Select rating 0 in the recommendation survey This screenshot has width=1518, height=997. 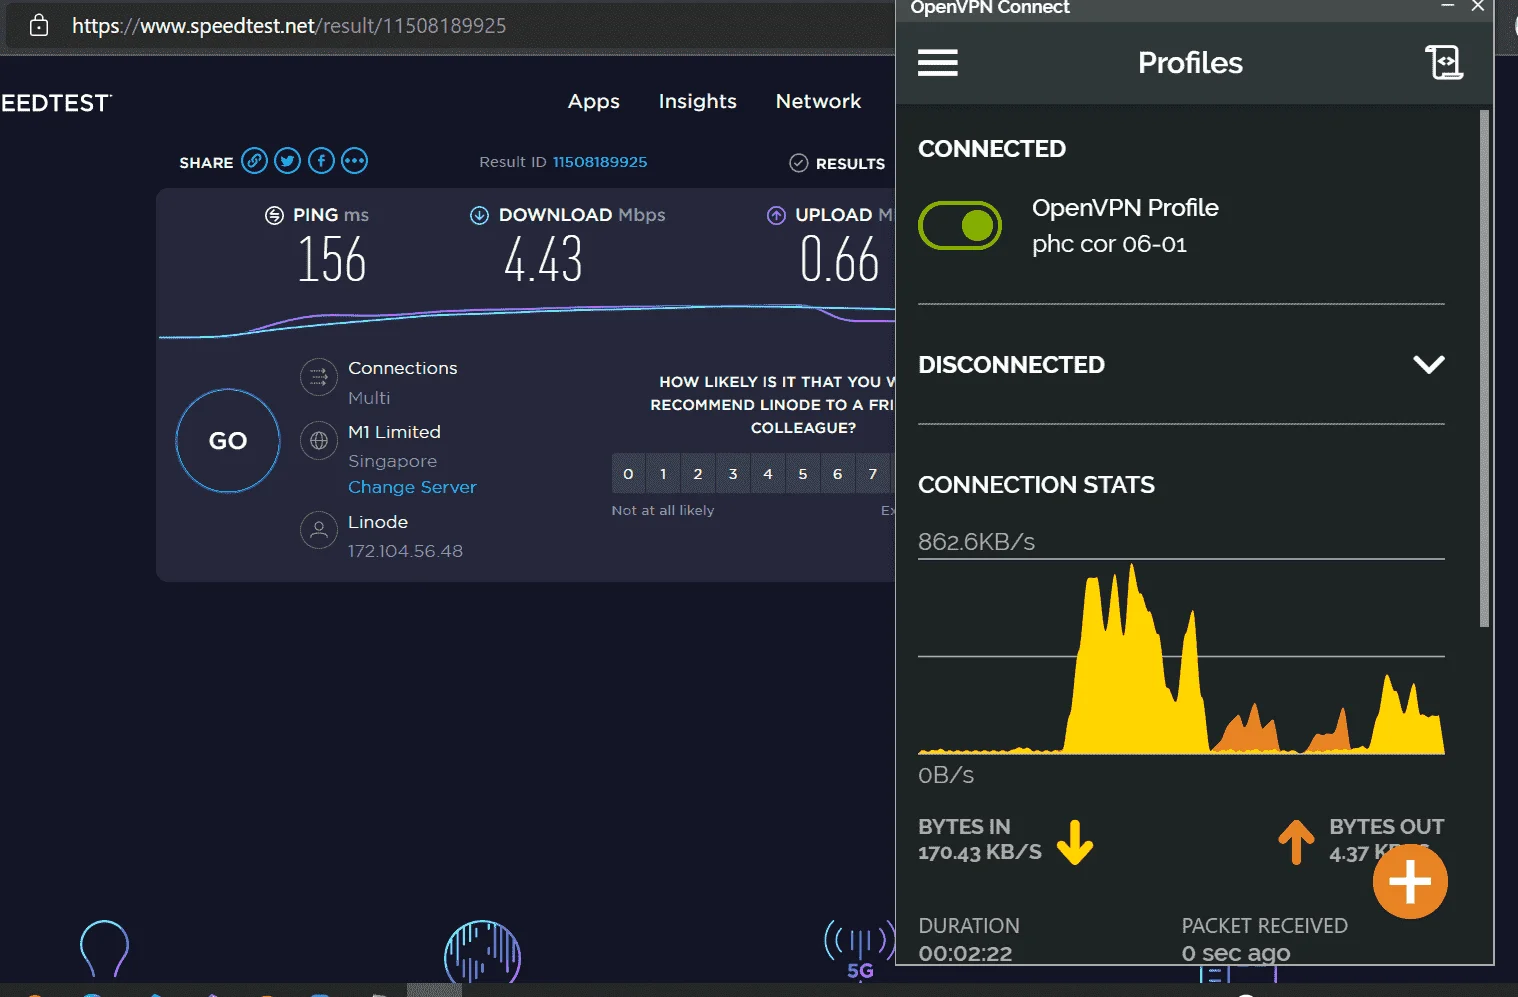point(628,474)
